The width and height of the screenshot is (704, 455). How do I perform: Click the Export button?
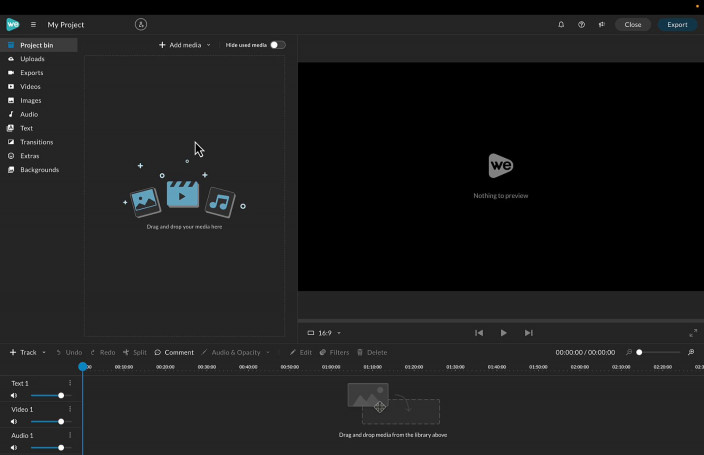(x=677, y=24)
